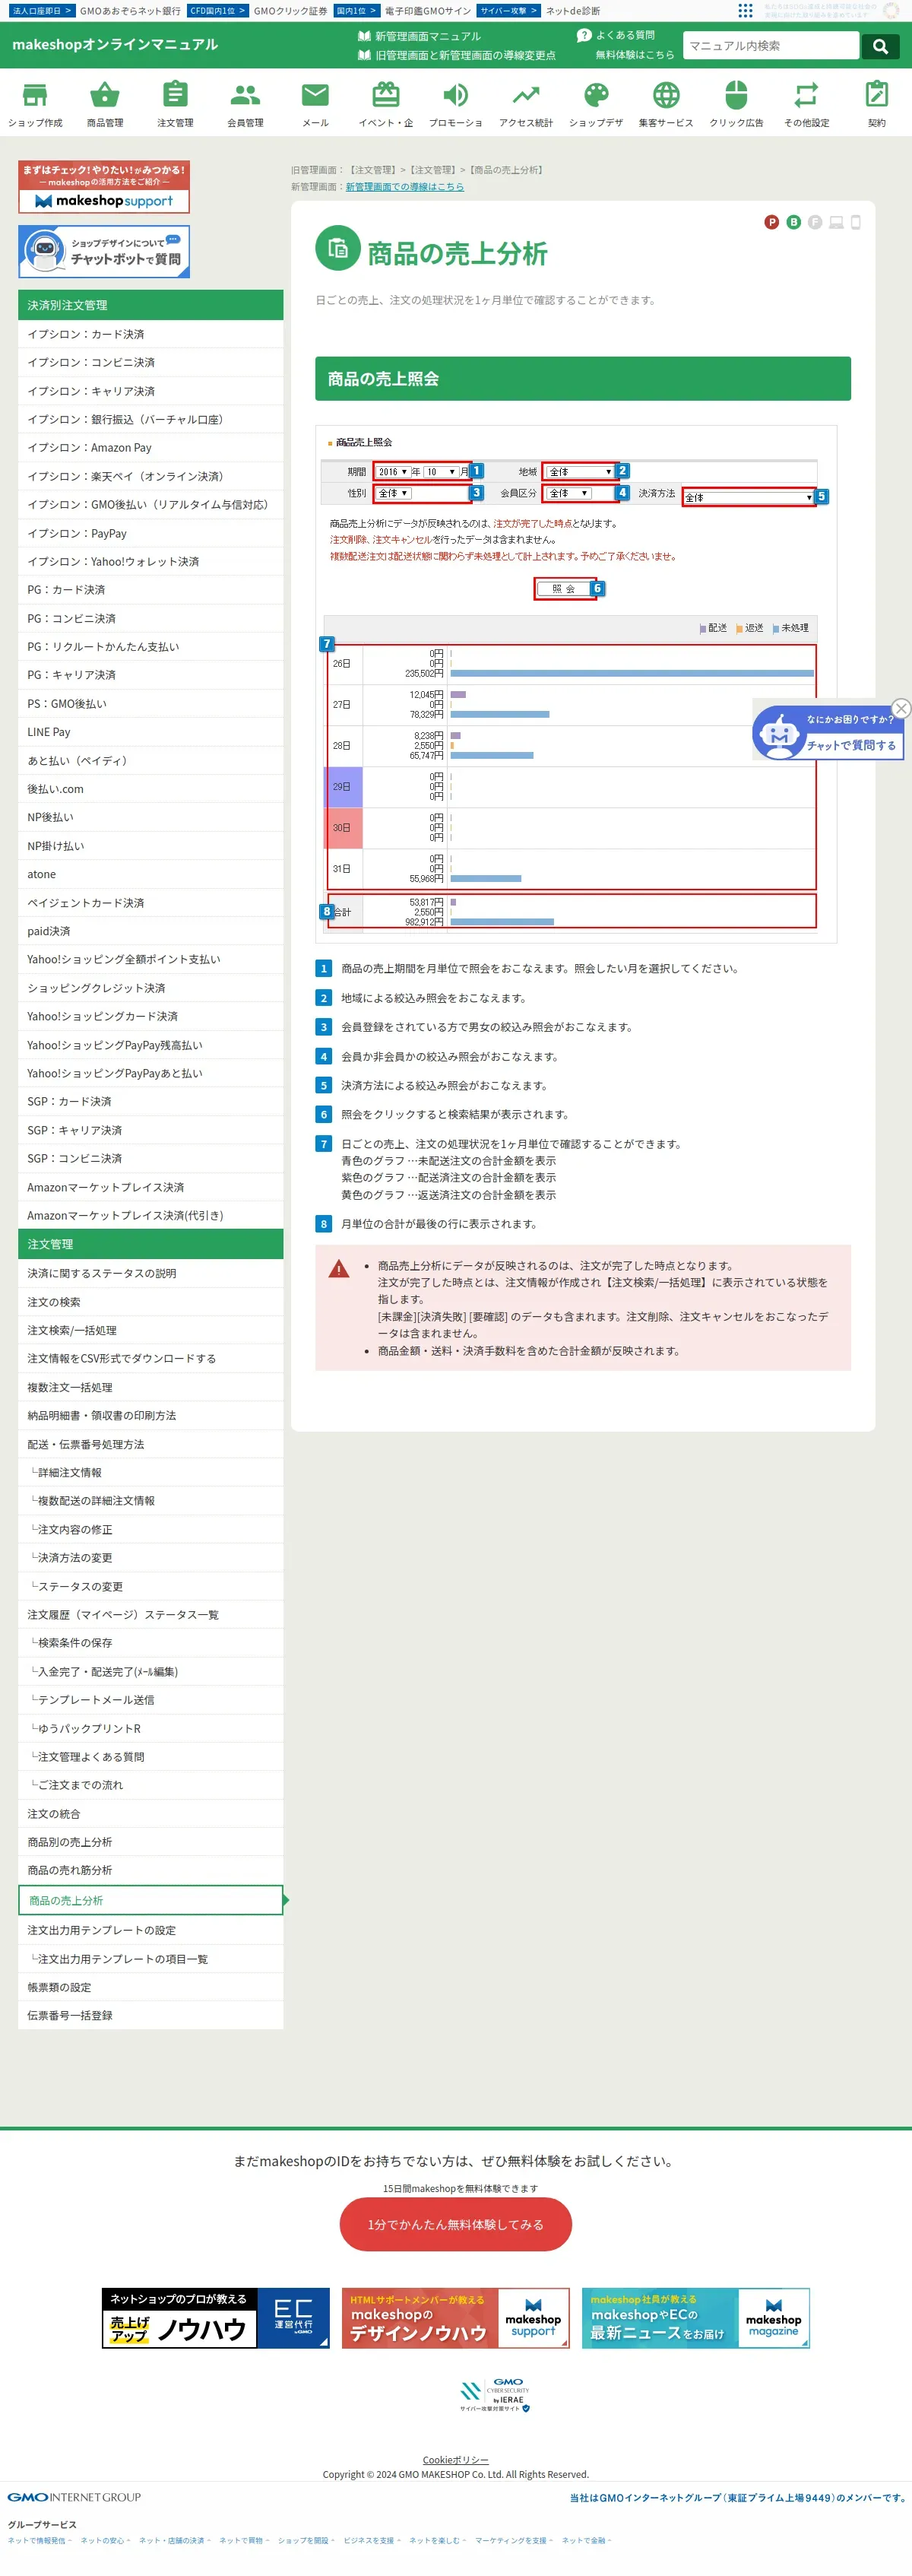The image size is (912, 2576).
Task: Click the makeshop support banner
Action: tap(104, 187)
